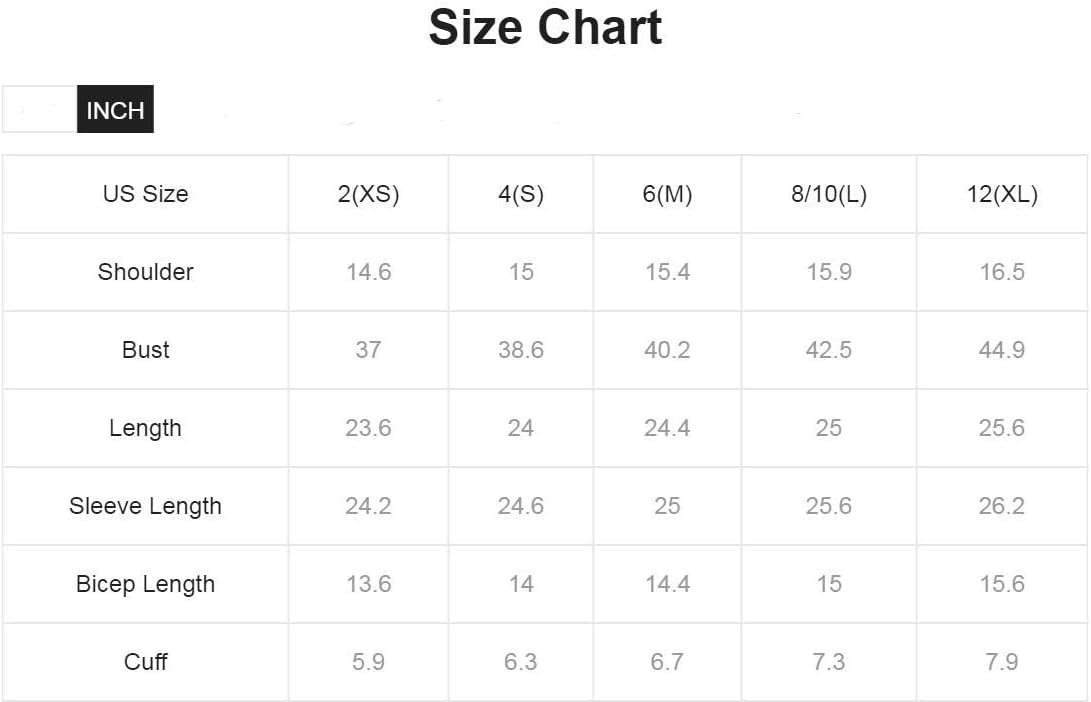Select the 14.6 shoulder value for XS
1091x702 pixels.
click(369, 272)
